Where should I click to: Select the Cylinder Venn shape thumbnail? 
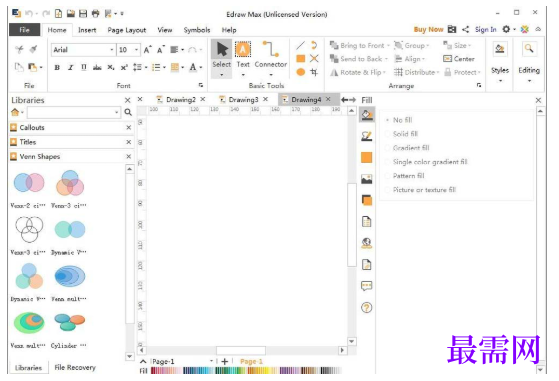(x=70, y=322)
